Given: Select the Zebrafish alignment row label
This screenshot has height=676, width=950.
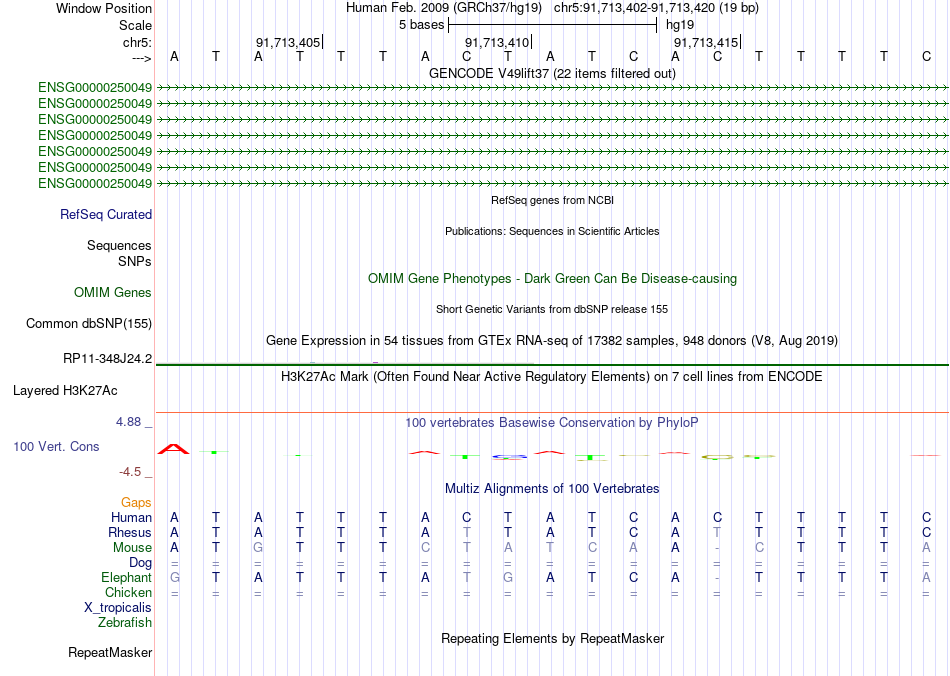Looking at the screenshot, I should click(x=125, y=623).
